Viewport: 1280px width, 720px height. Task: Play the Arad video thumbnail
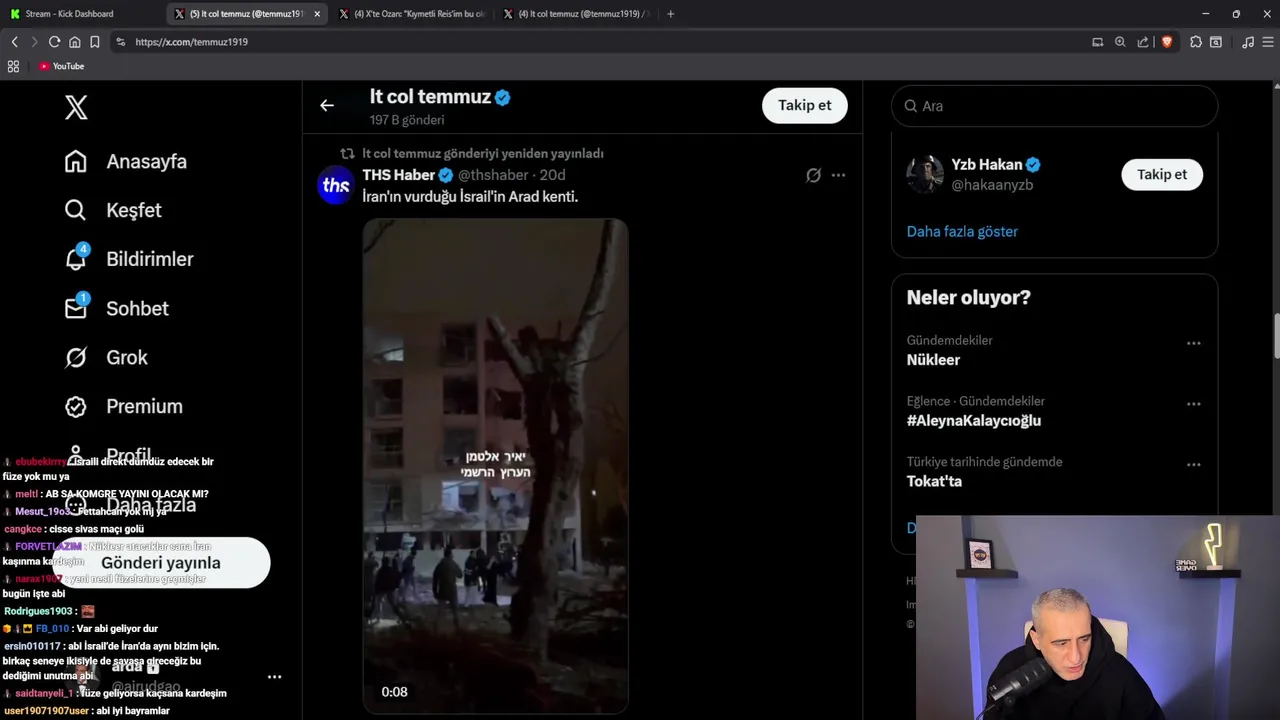click(x=495, y=465)
